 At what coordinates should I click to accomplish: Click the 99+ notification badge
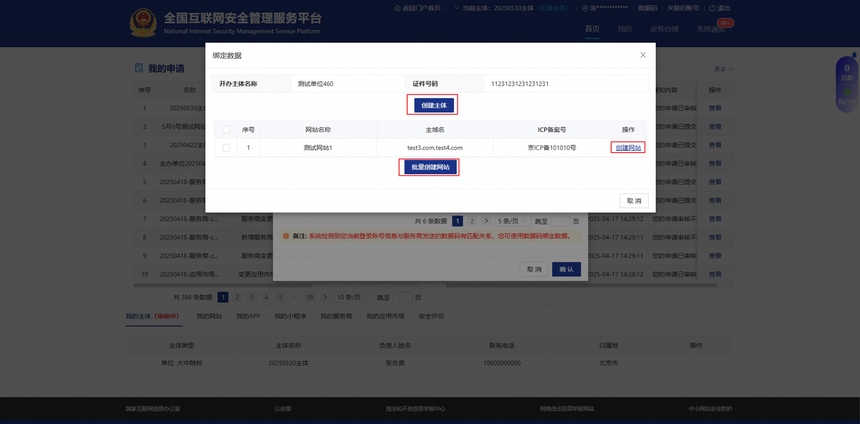(x=725, y=22)
